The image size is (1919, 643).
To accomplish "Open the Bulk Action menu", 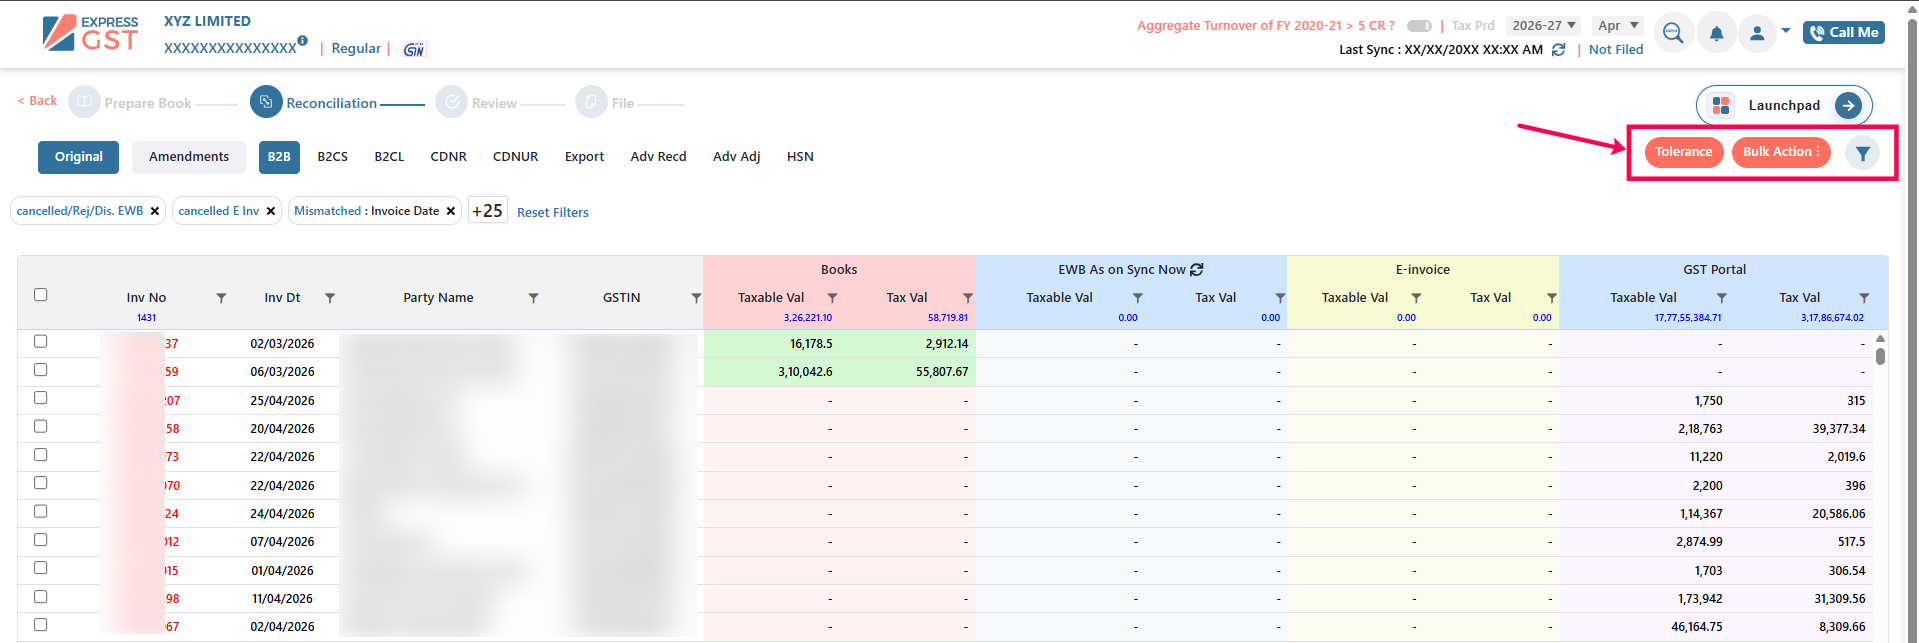I will (x=1781, y=152).
